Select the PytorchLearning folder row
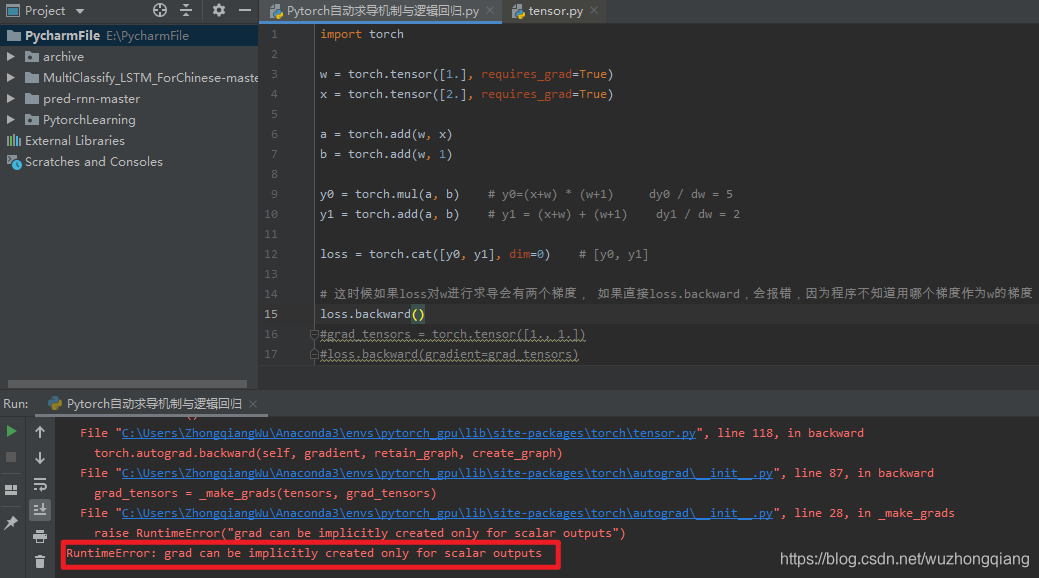The height and width of the screenshot is (578, 1039). click(129, 120)
